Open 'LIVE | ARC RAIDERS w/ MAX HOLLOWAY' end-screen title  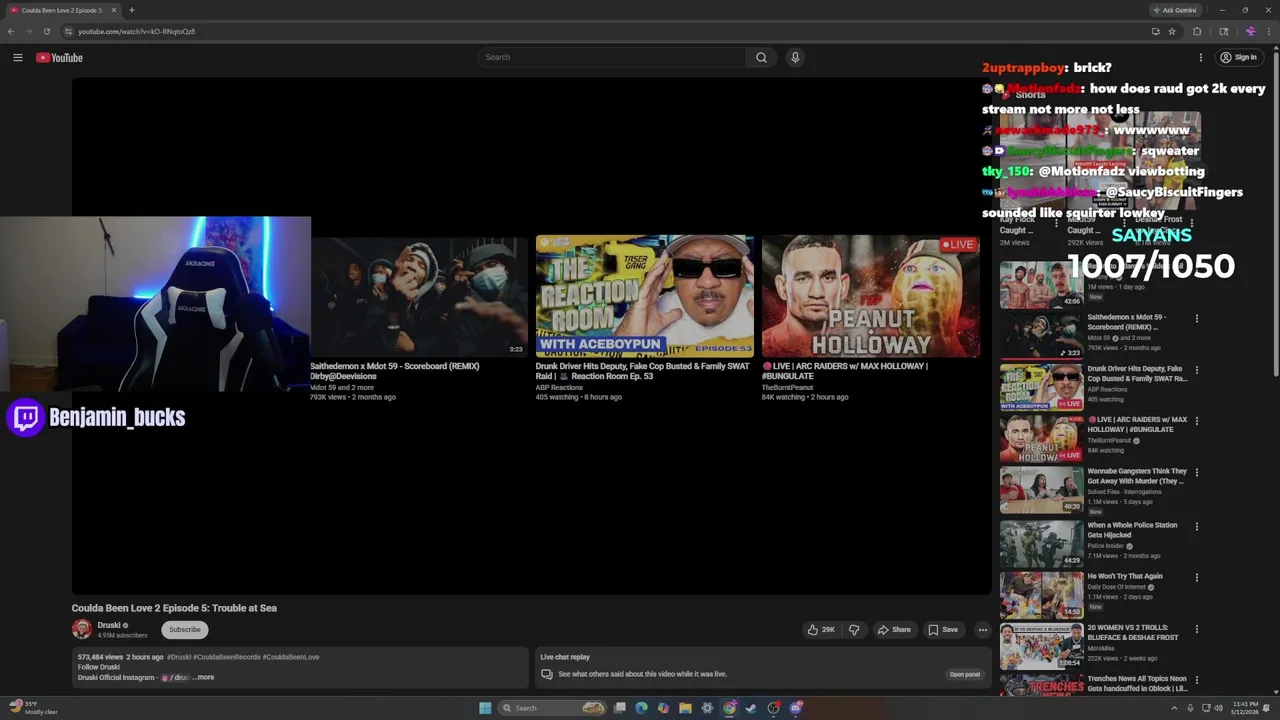coord(845,371)
